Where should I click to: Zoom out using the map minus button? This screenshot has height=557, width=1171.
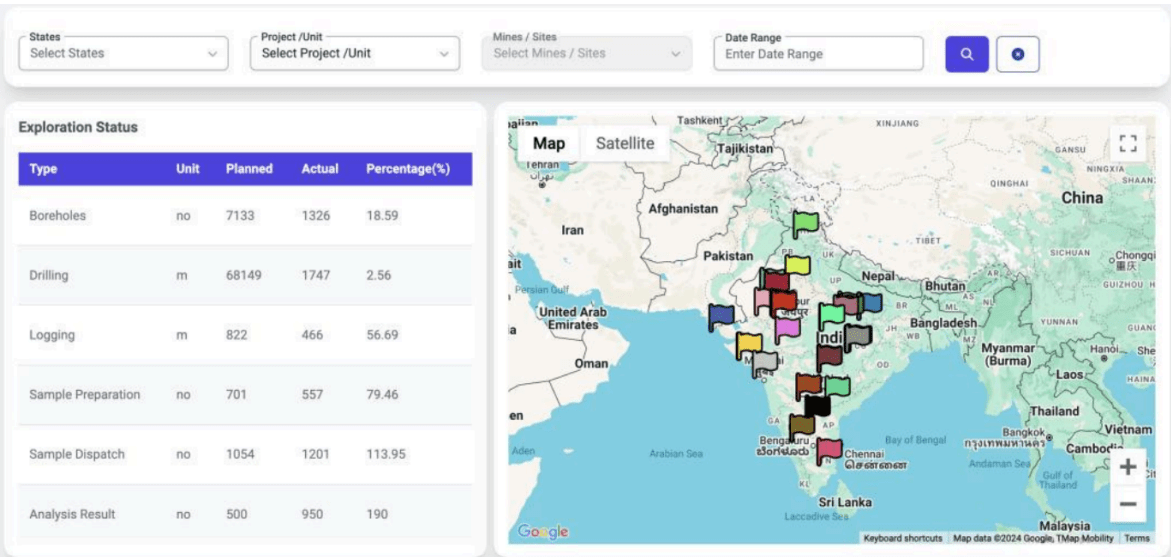point(1127,504)
